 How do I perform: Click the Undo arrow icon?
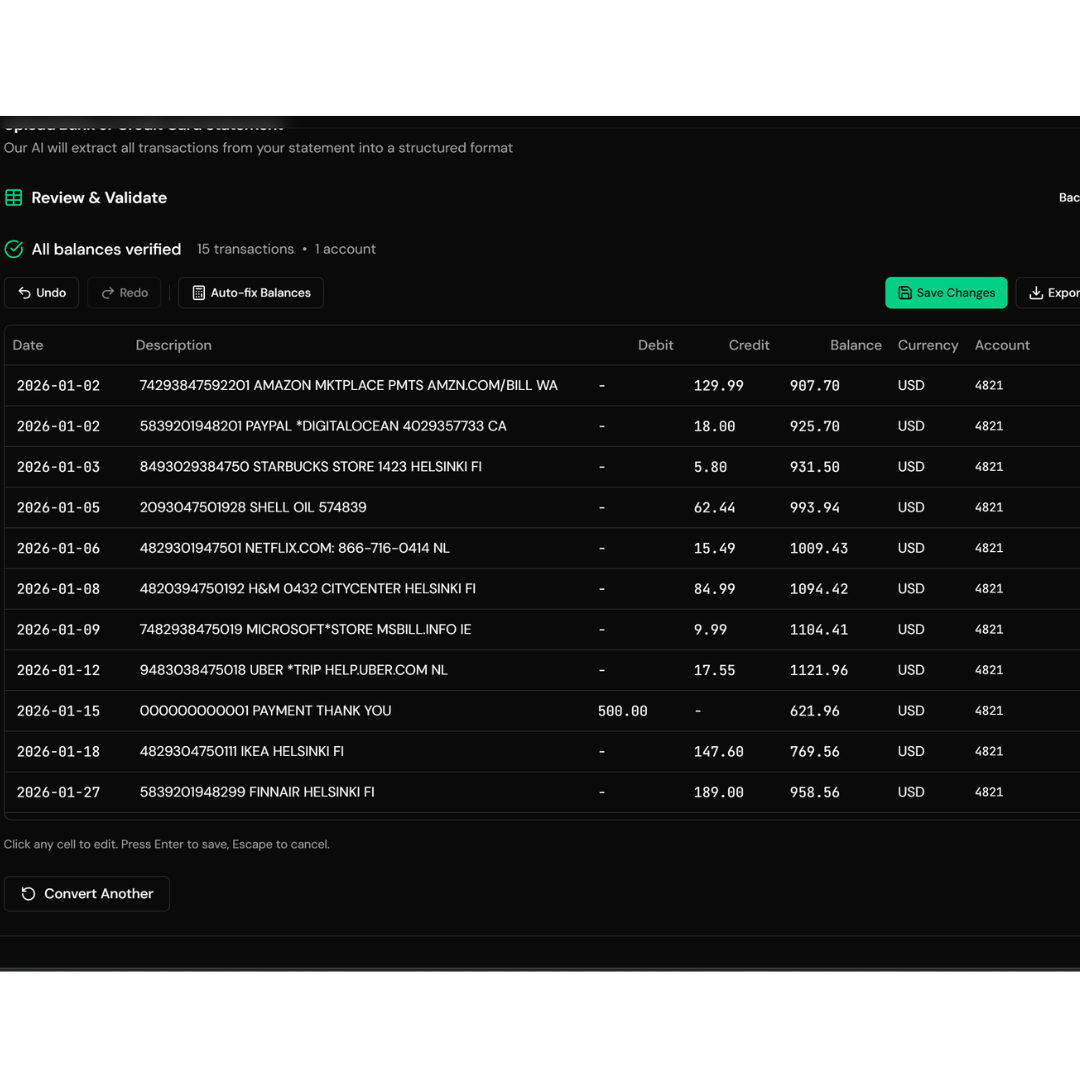click(23, 292)
